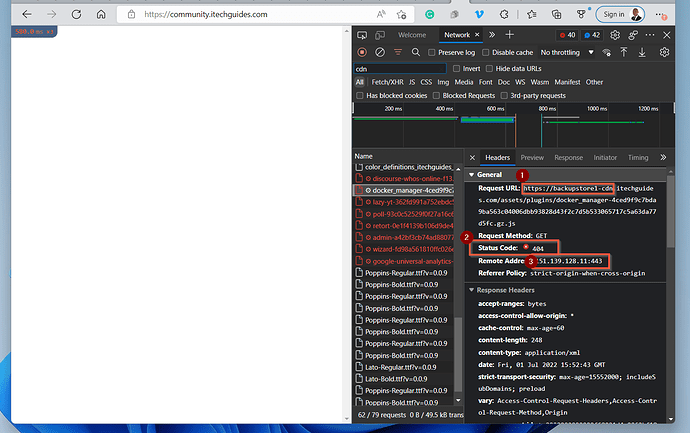The image size is (690, 433).
Task: Click the Sign in profile button
Action: 620,15
